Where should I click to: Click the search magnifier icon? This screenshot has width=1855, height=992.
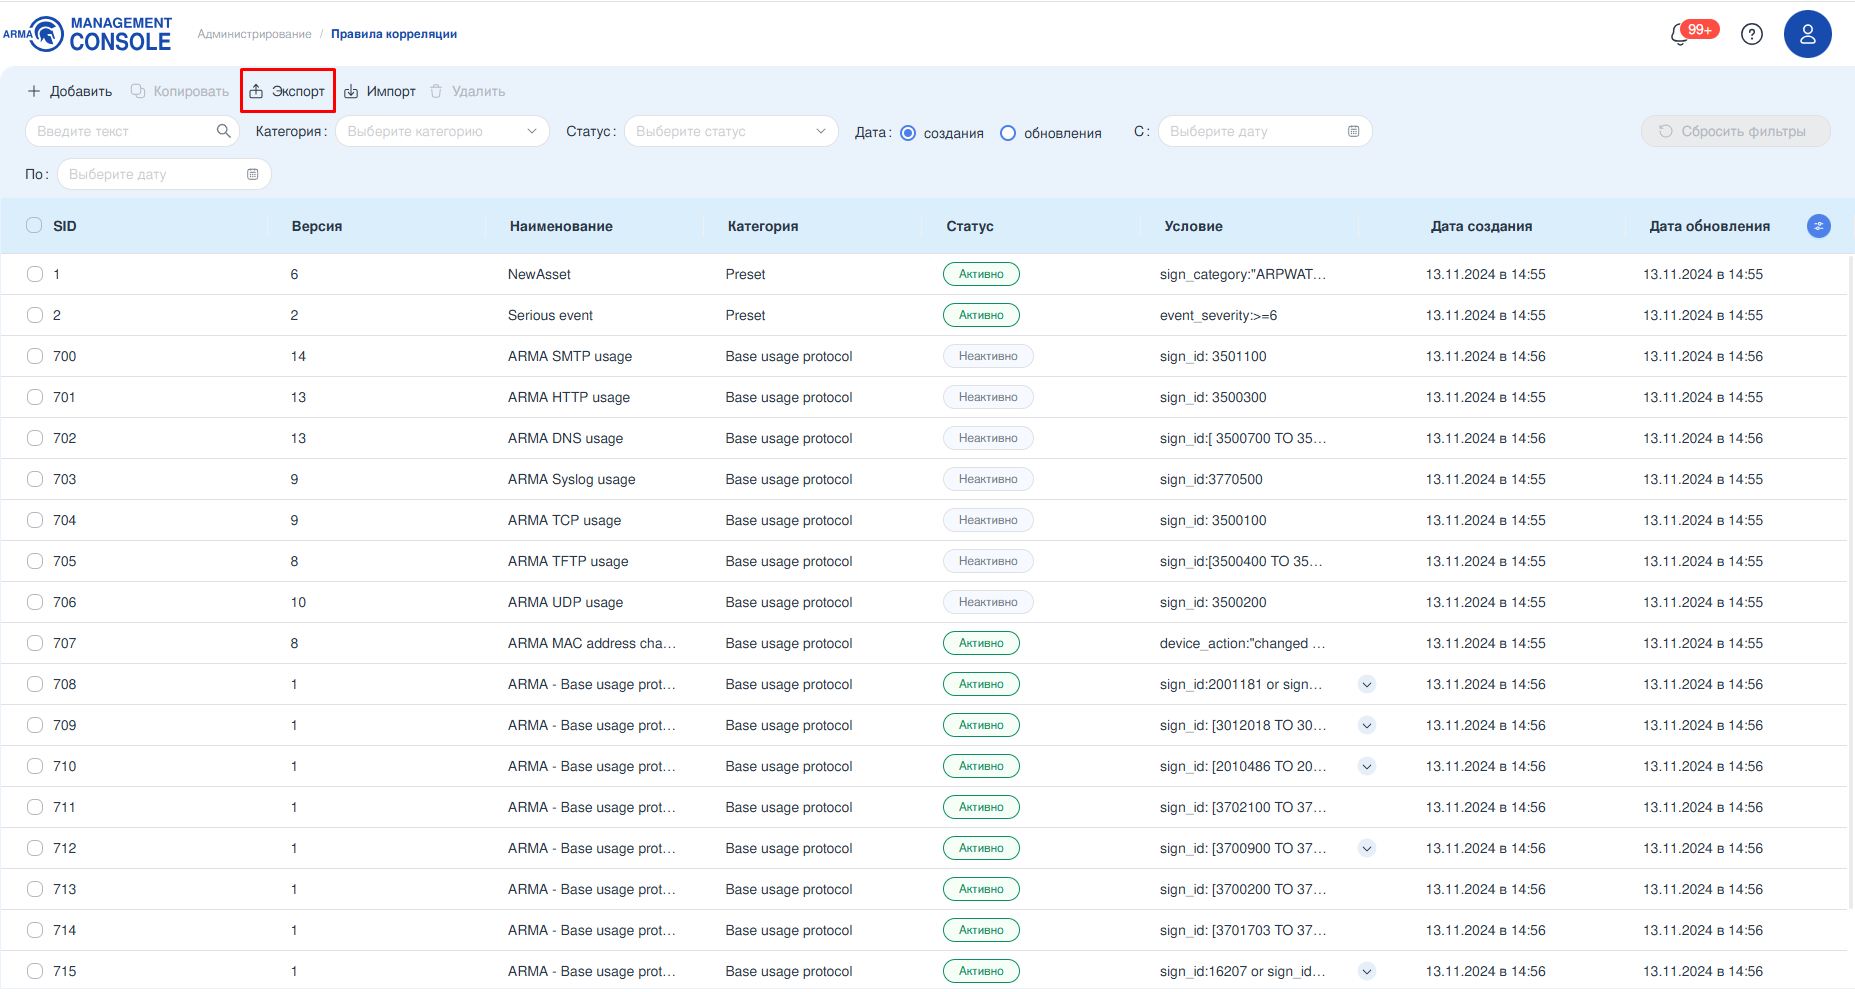pyautogui.click(x=223, y=131)
